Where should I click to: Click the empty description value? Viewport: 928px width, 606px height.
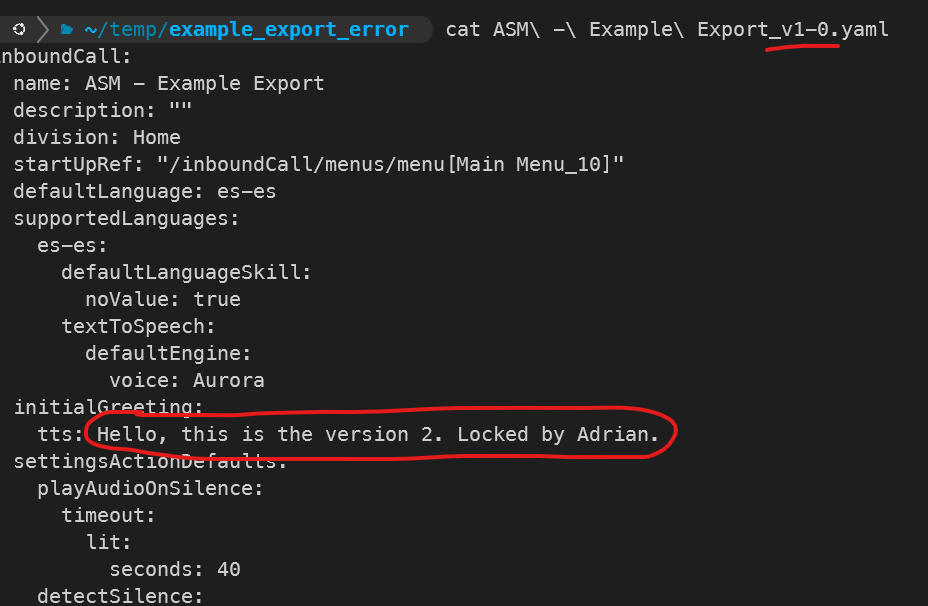(x=180, y=110)
